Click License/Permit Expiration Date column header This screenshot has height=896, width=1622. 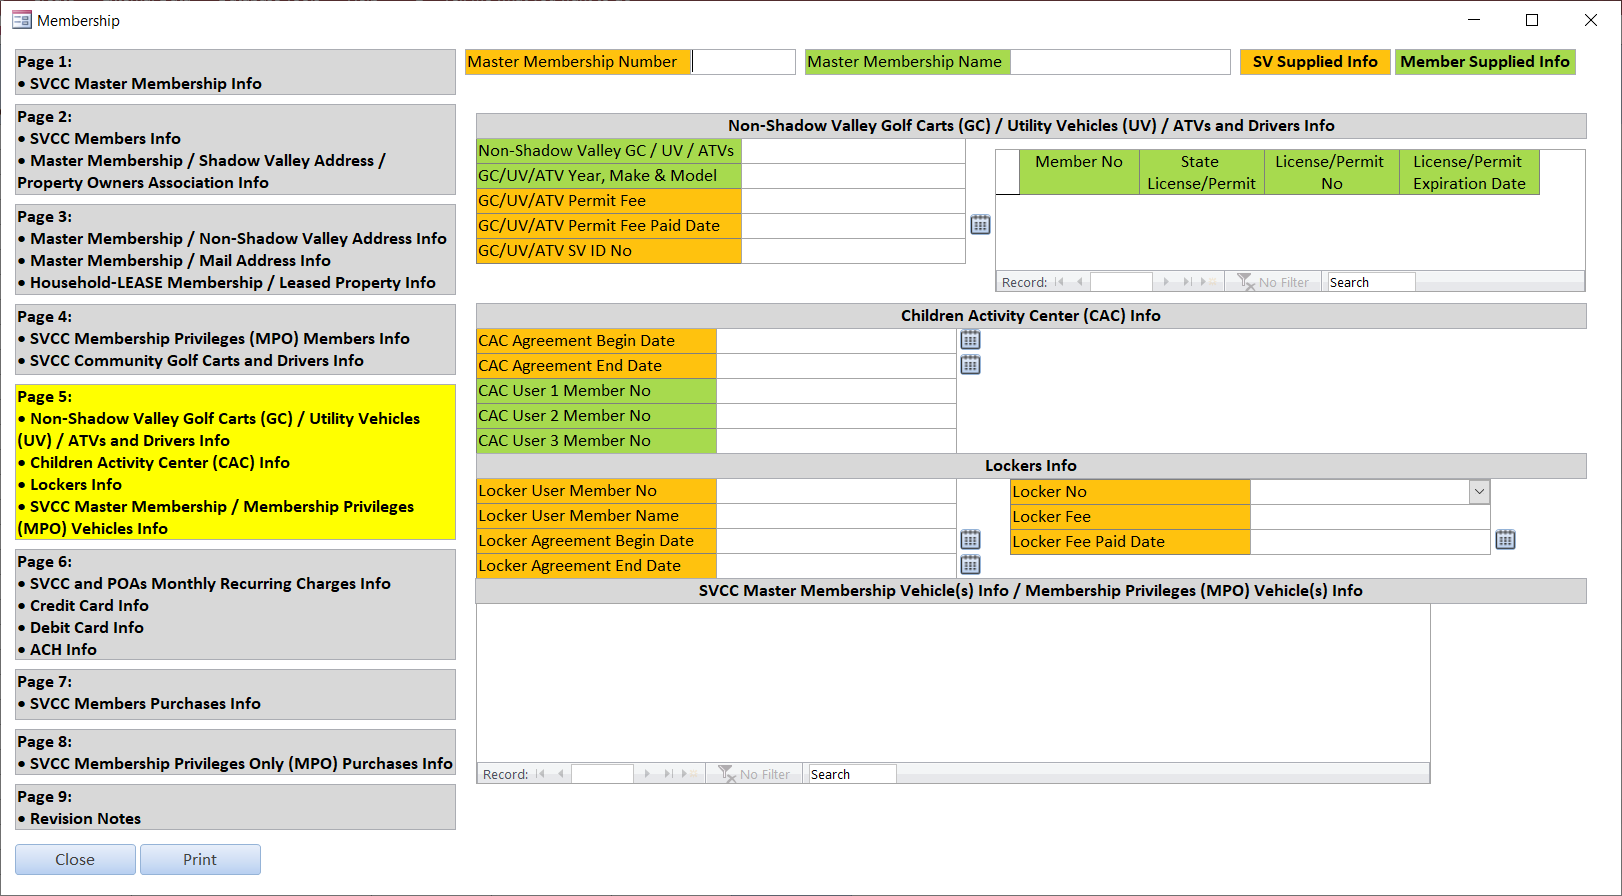(x=1469, y=172)
